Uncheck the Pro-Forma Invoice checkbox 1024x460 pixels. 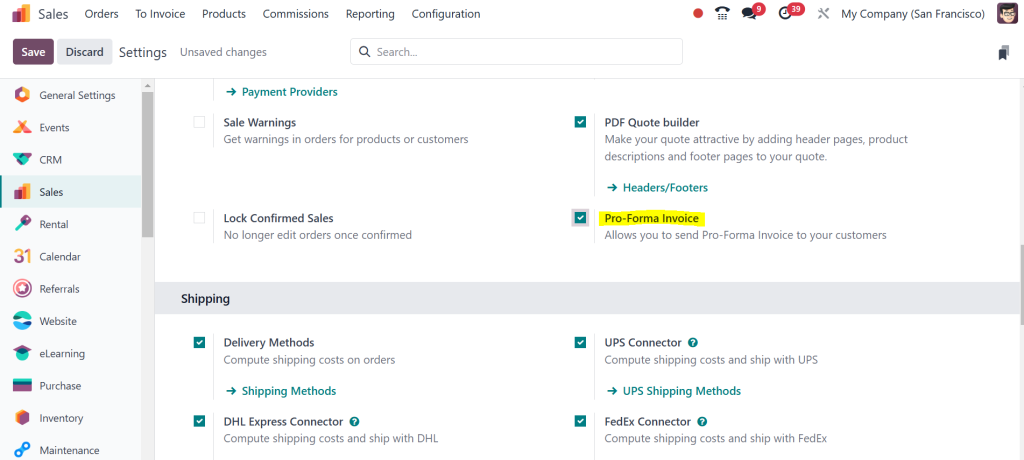(580, 218)
